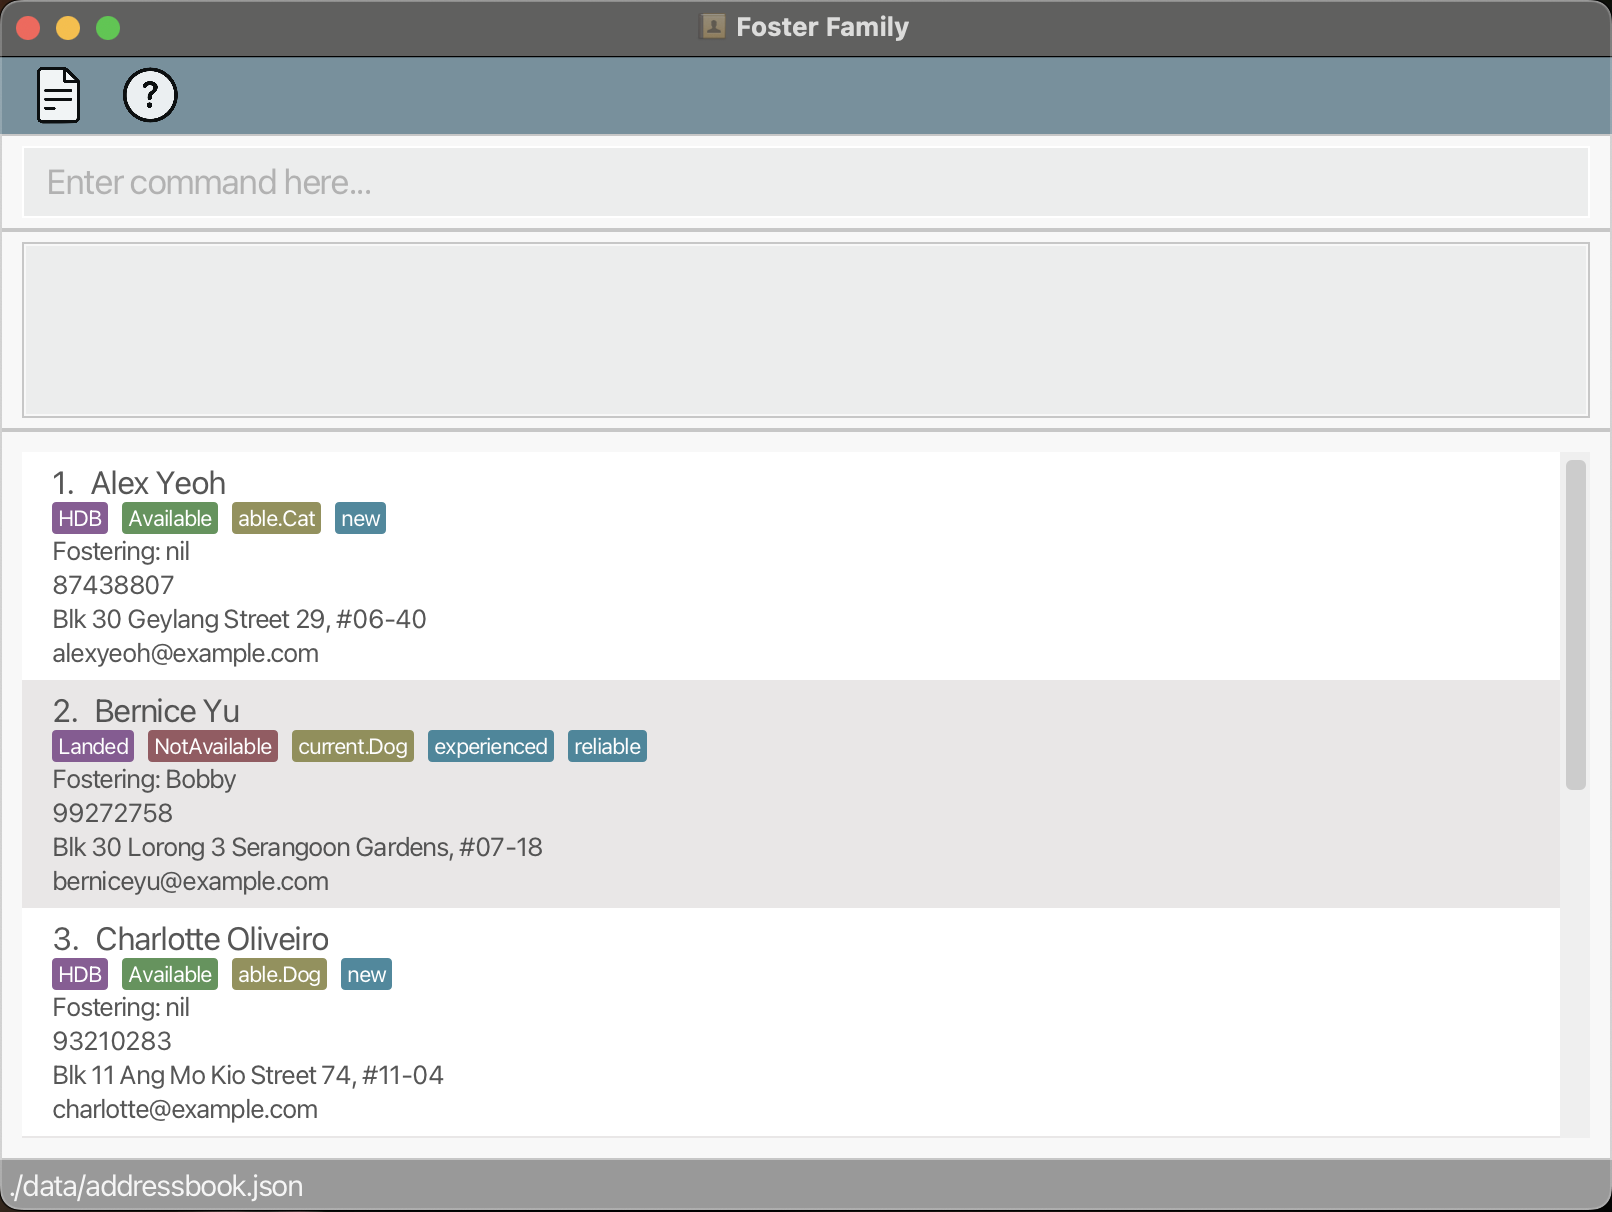Click the Landed housing tag
The width and height of the screenshot is (1612, 1212).
(93, 746)
